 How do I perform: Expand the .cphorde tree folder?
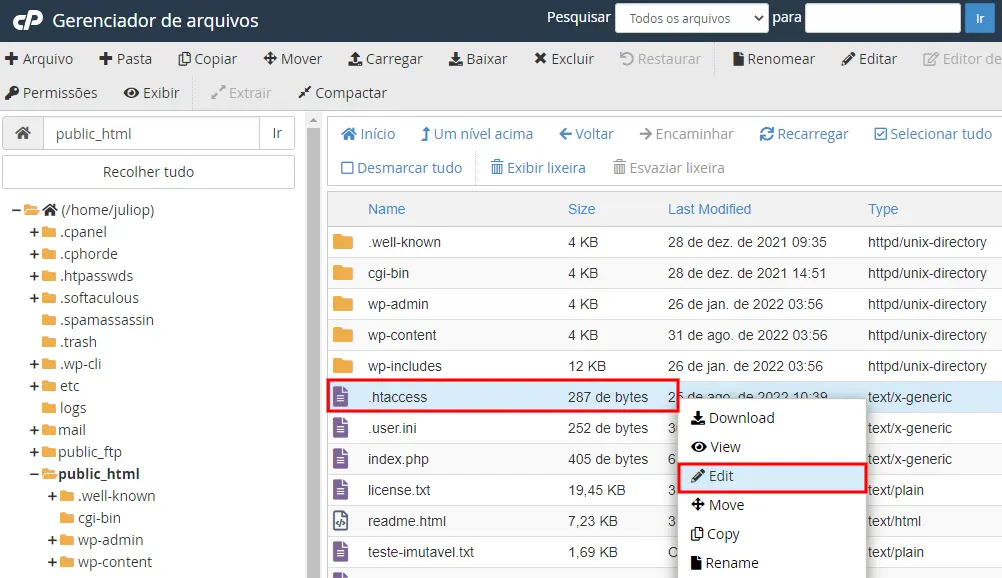point(35,254)
